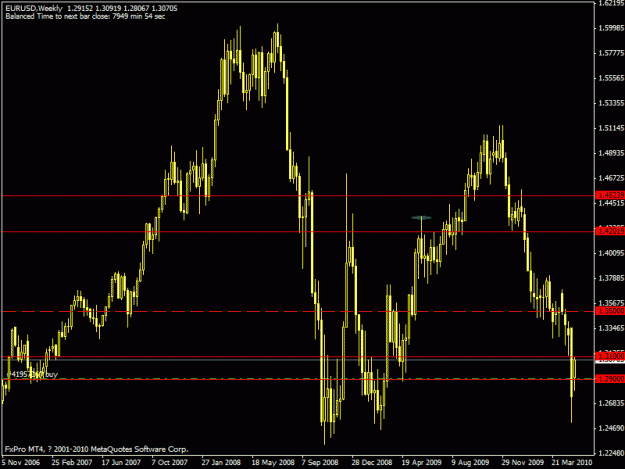
Task: Click the red 1.29000 price label
Action: 610,379
